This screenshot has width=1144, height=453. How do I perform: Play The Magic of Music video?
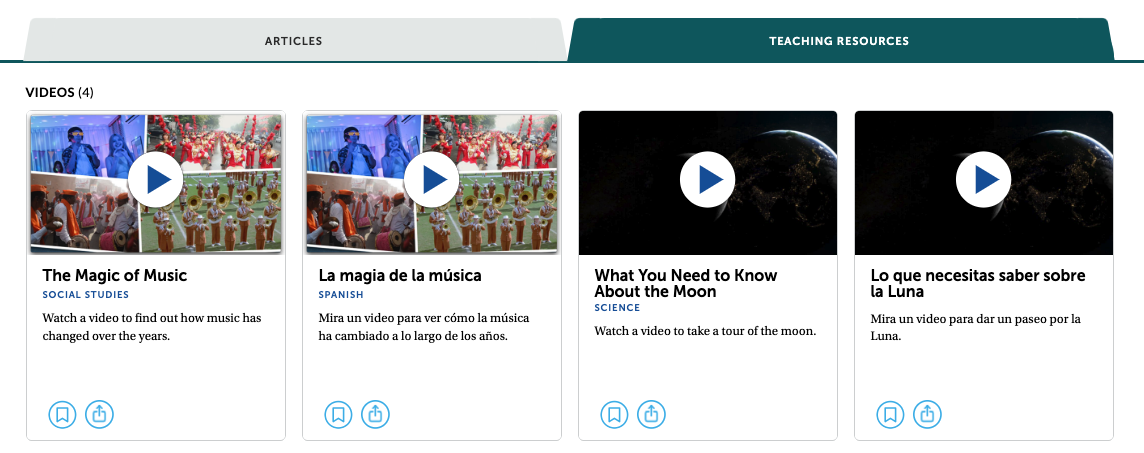tap(156, 180)
